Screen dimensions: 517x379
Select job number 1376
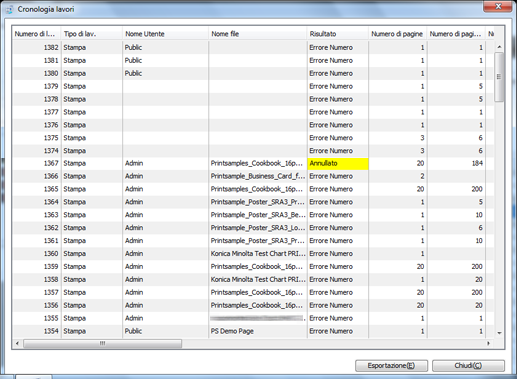(51, 125)
